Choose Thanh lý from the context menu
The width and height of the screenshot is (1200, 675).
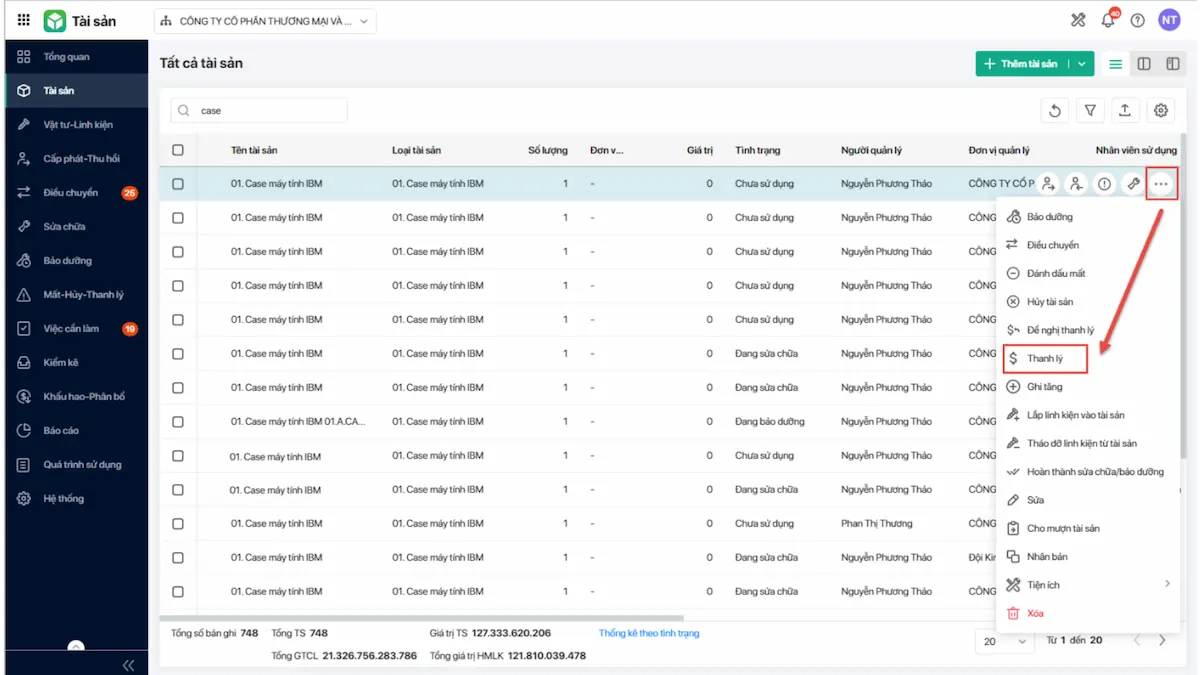(x=1045, y=358)
